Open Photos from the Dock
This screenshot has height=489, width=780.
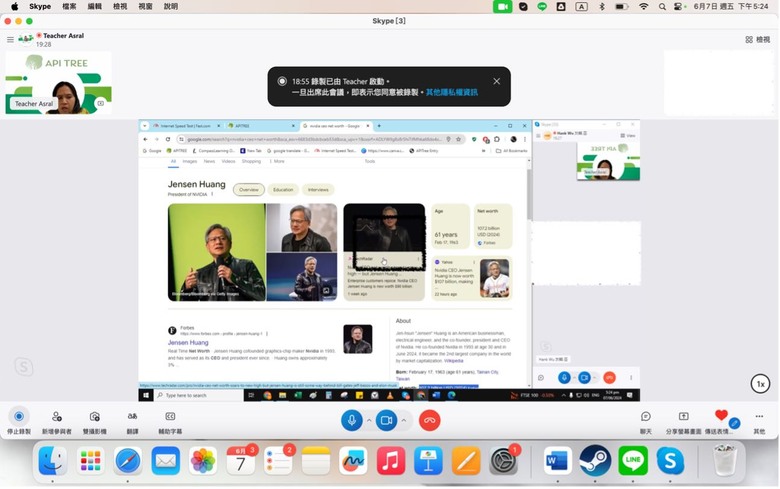(x=203, y=461)
